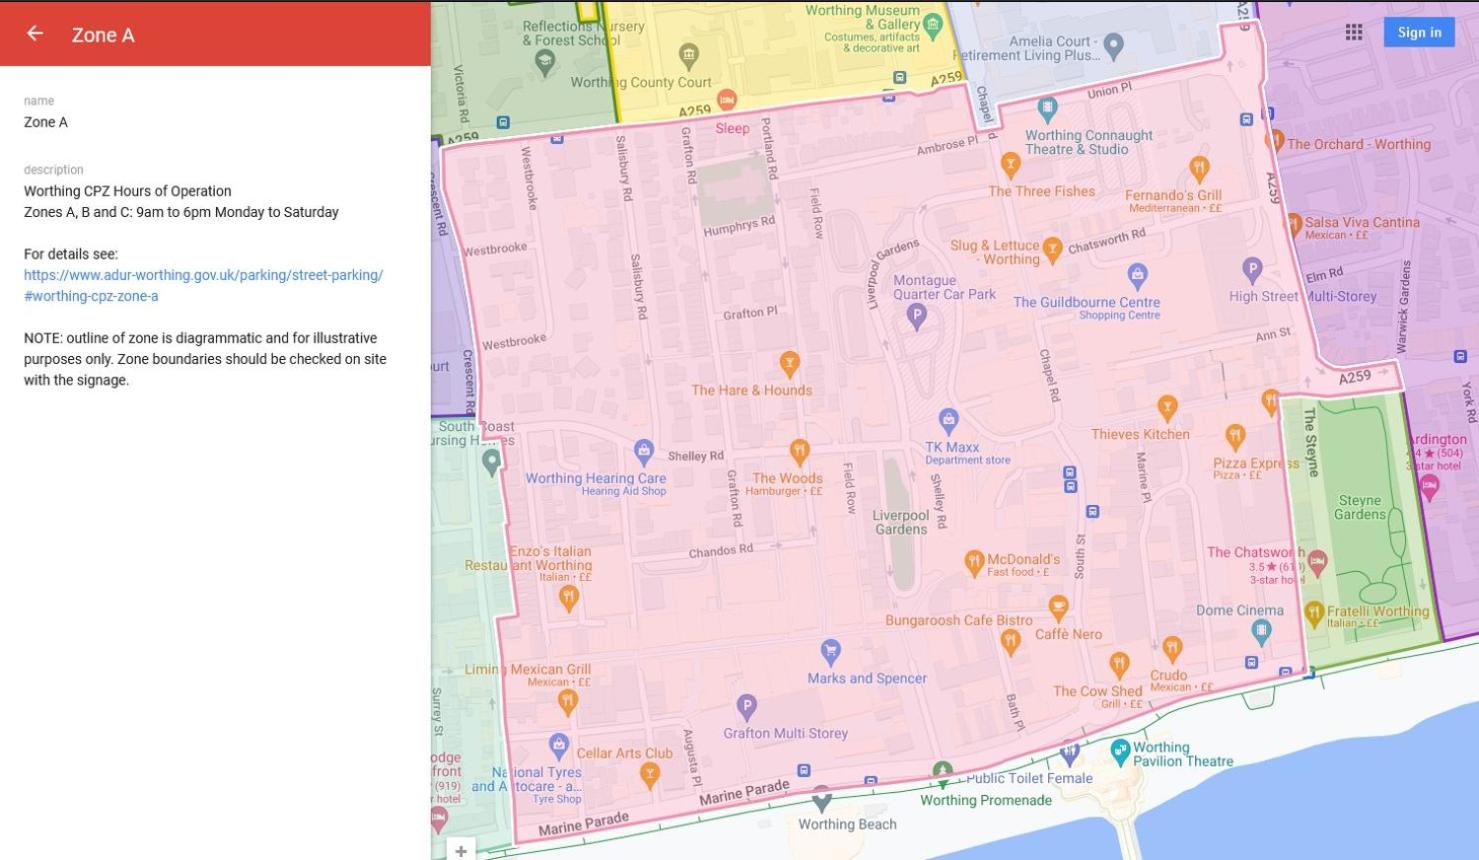Click Bungaroosh Cafe Bistro restaurant icon
The width and height of the screenshot is (1479, 860).
tap(1010, 642)
